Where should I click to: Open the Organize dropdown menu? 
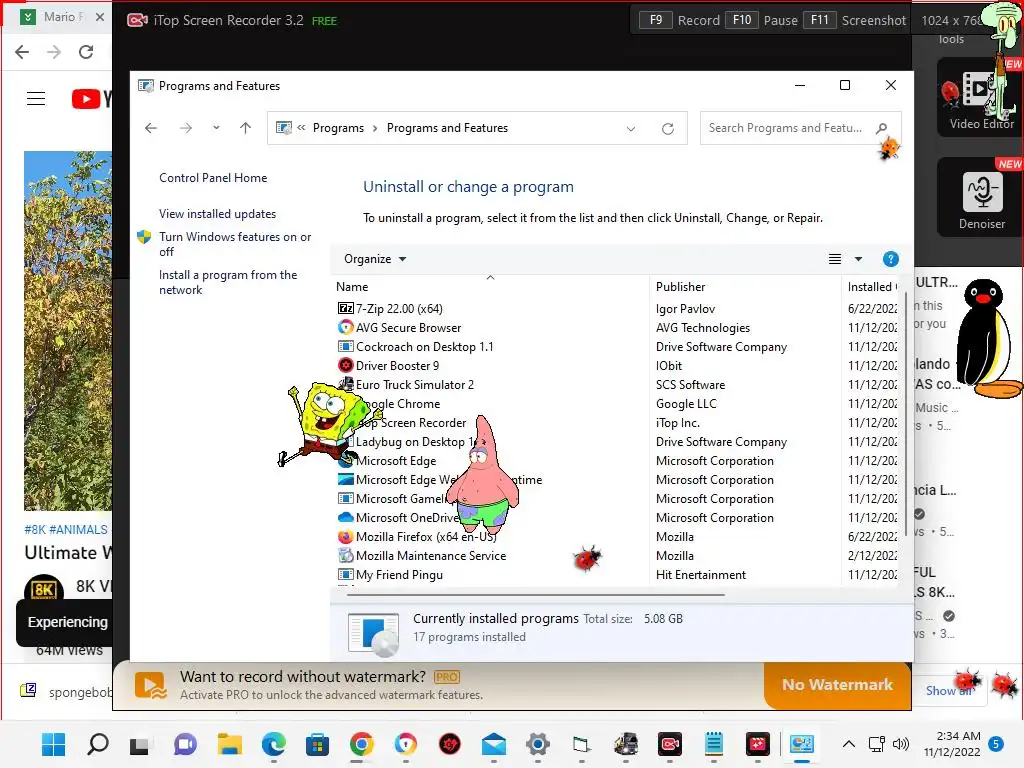[x=375, y=259]
